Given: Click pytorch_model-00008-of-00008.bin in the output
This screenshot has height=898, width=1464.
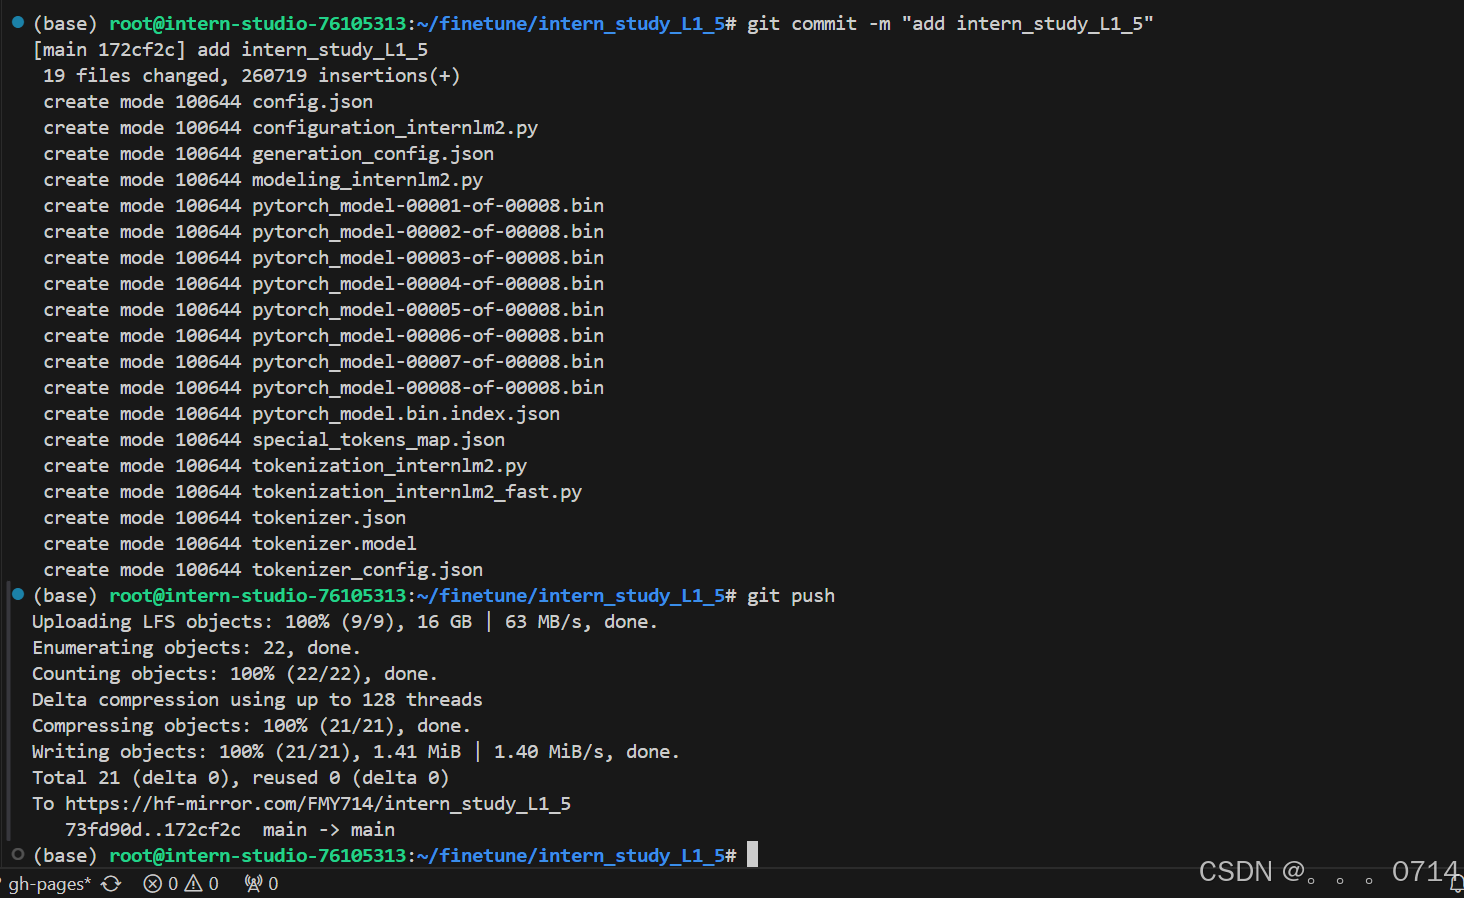Looking at the screenshot, I should click(428, 387).
